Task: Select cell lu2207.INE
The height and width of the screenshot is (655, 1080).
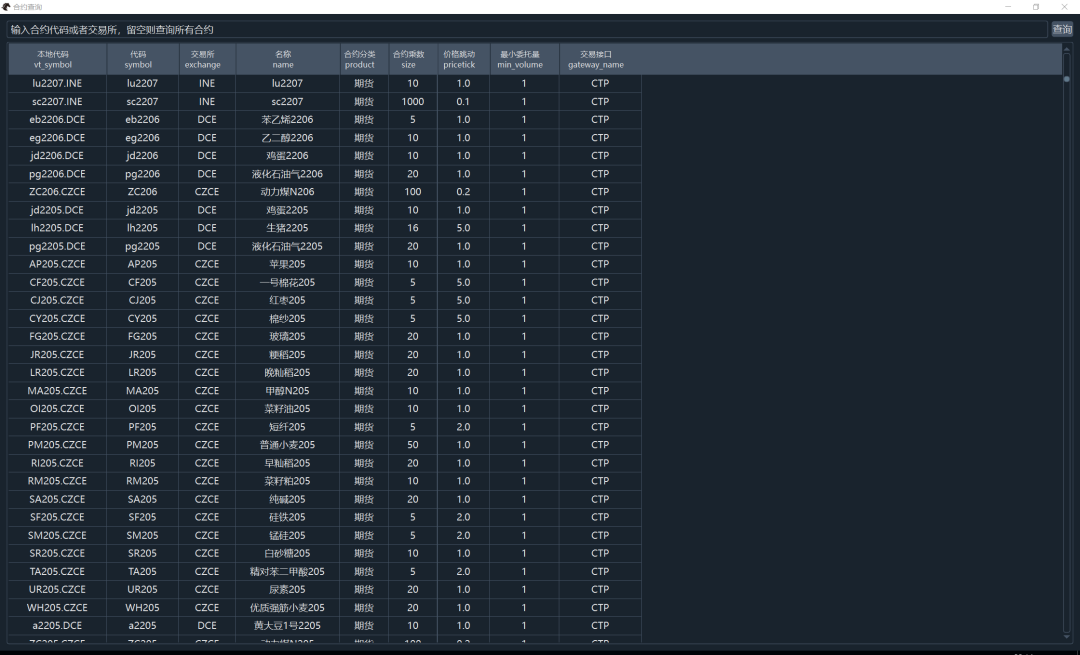Action: click(57, 83)
